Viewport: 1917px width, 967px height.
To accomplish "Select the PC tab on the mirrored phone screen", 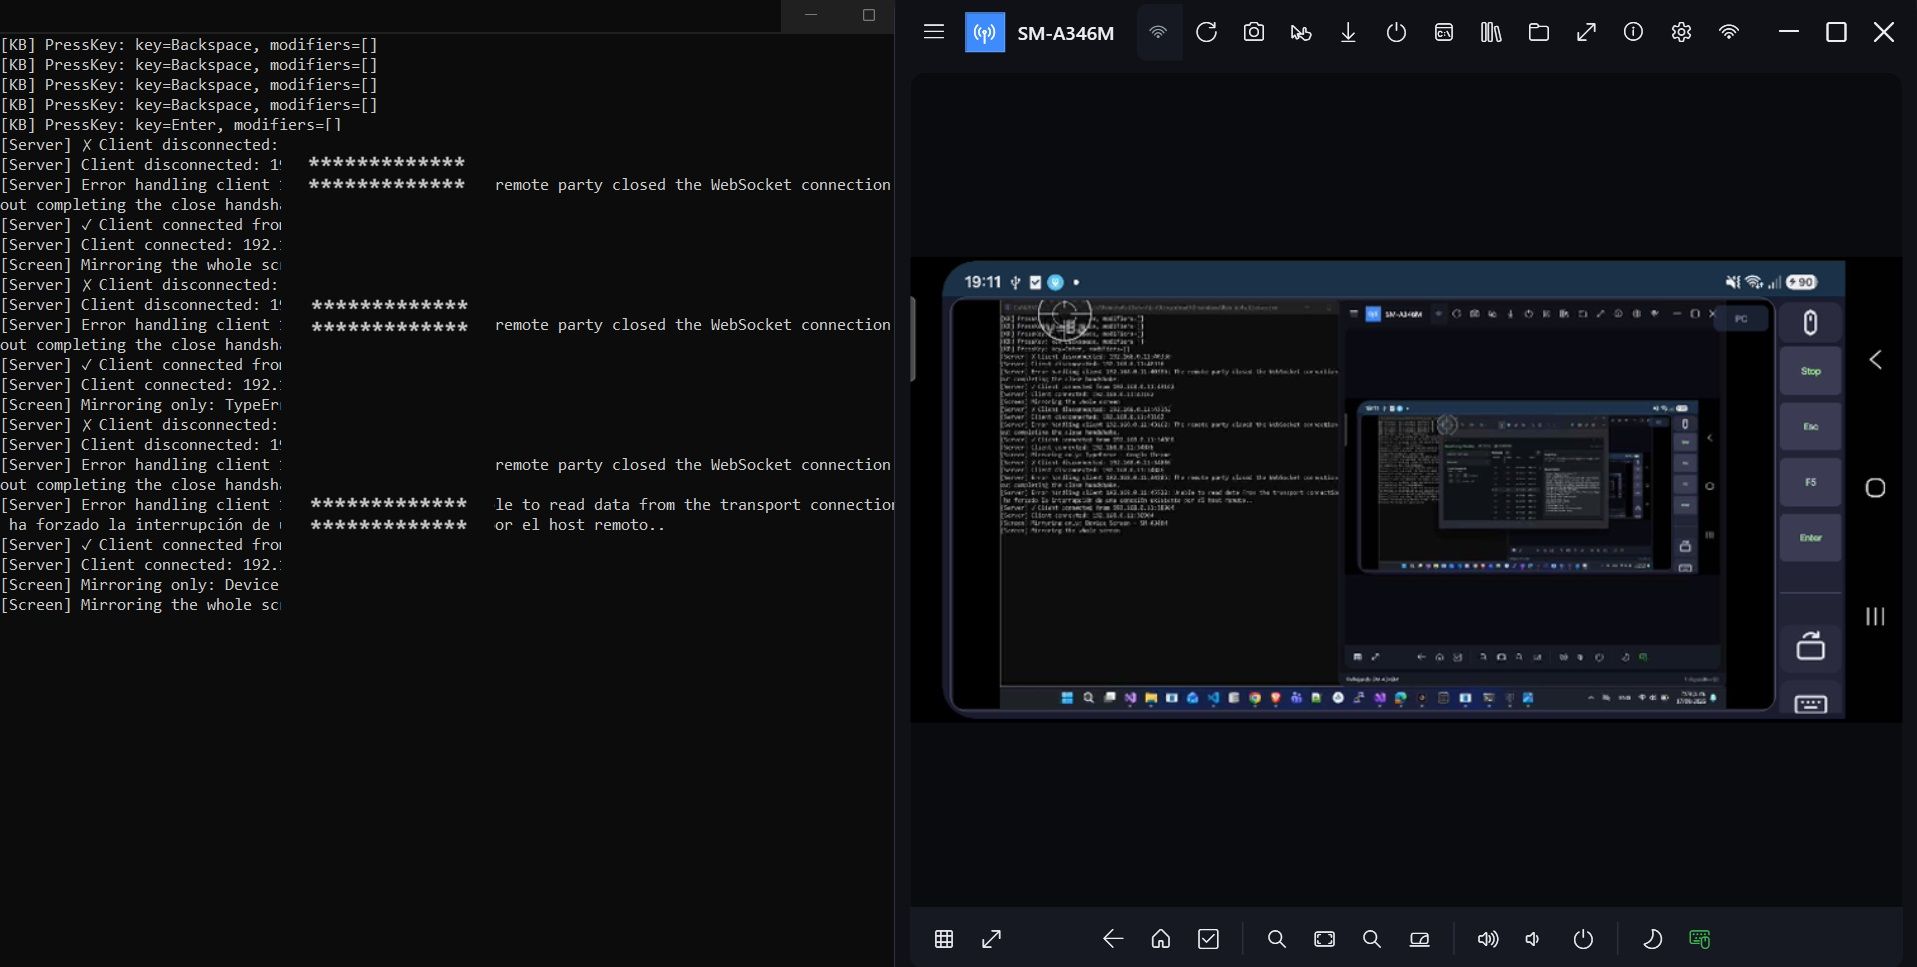I will [1741, 319].
